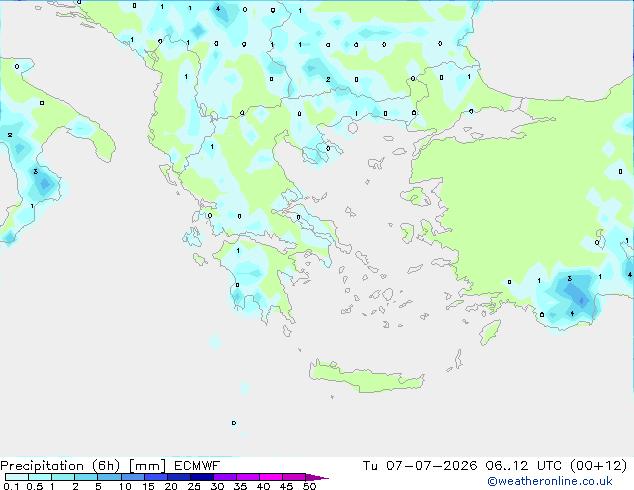
Task: Click the 2–5 mm legend swatch
Action: [86, 477]
